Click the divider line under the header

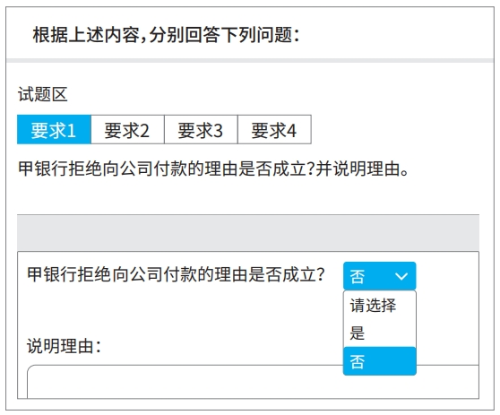point(250,61)
